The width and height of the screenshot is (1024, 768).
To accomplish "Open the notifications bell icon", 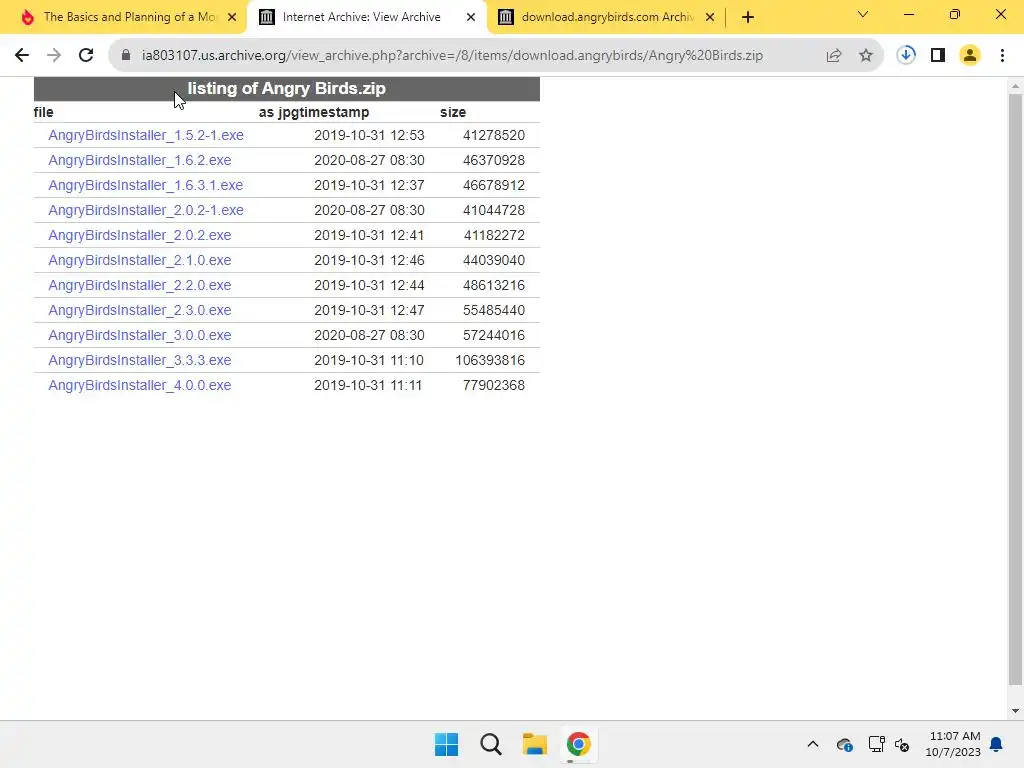I will pos(997,744).
